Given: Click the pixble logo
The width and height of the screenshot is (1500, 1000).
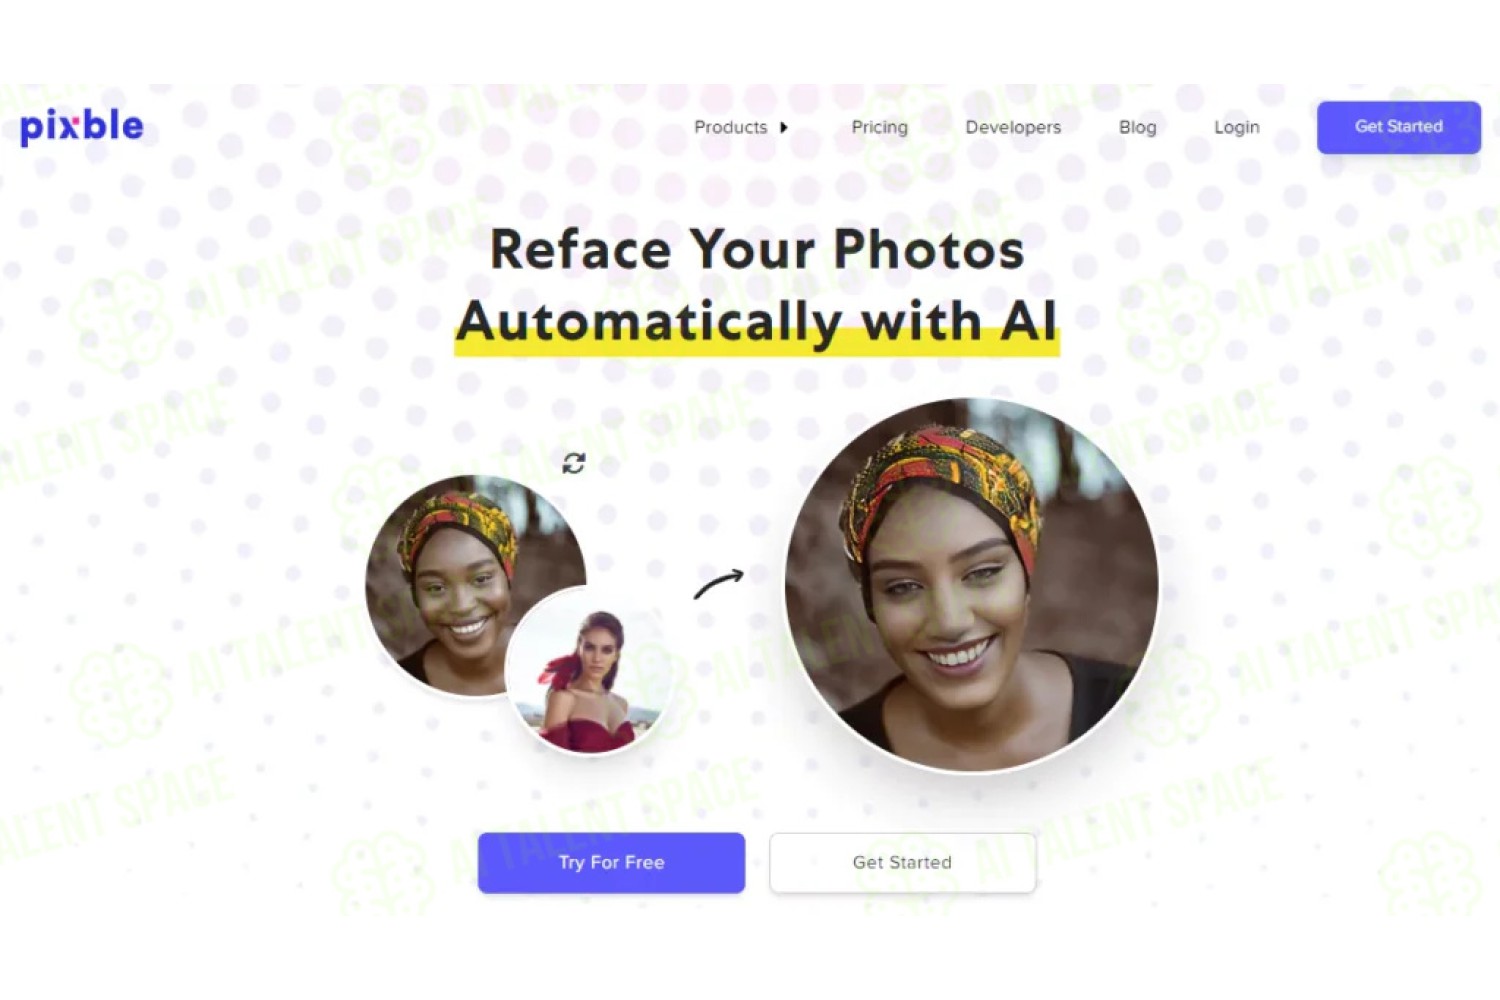Looking at the screenshot, I should (82, 126).
